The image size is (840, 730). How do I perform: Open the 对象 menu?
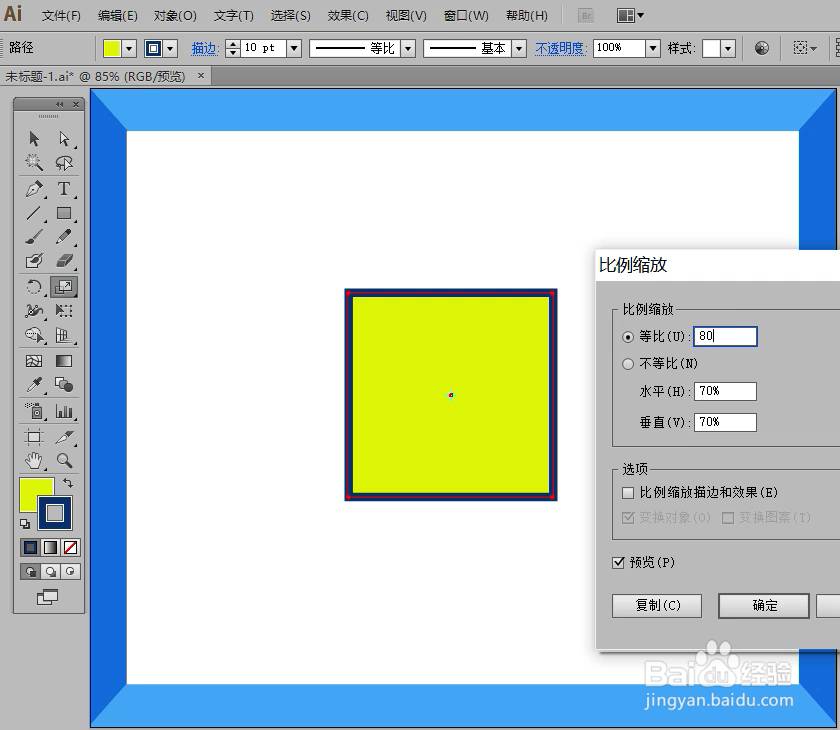click(x=174, y=15)
